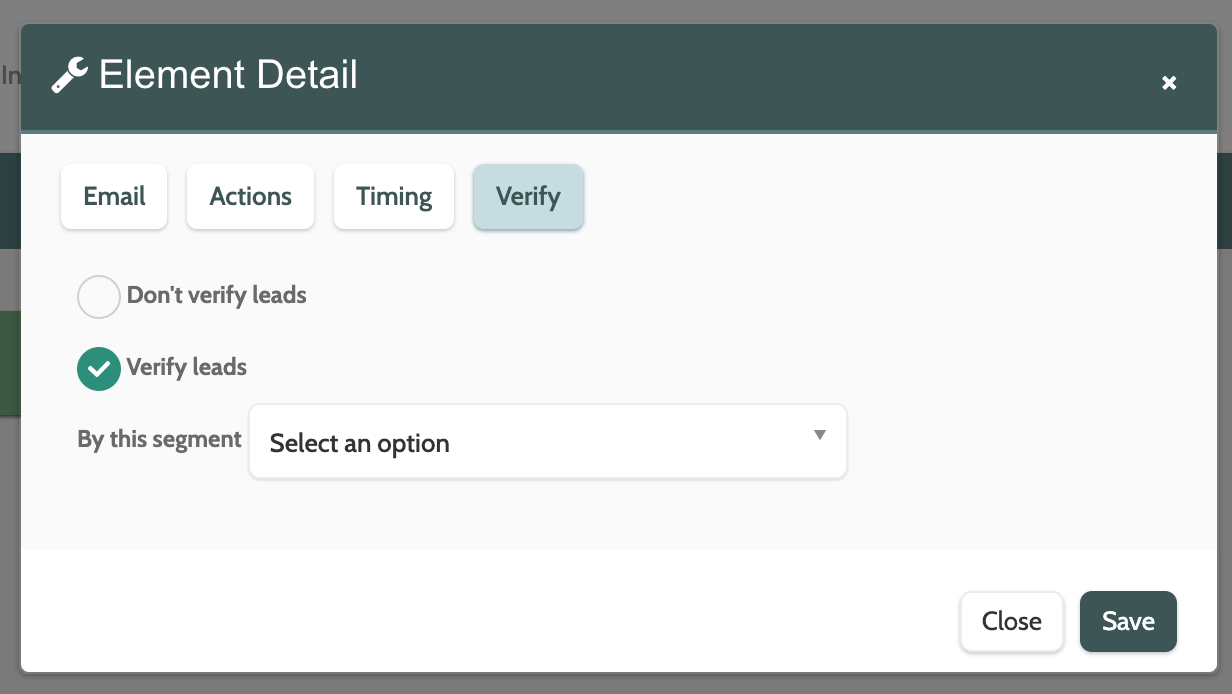
Task: Close the Element Detail dialog with X
Action: click(1169, 83)
